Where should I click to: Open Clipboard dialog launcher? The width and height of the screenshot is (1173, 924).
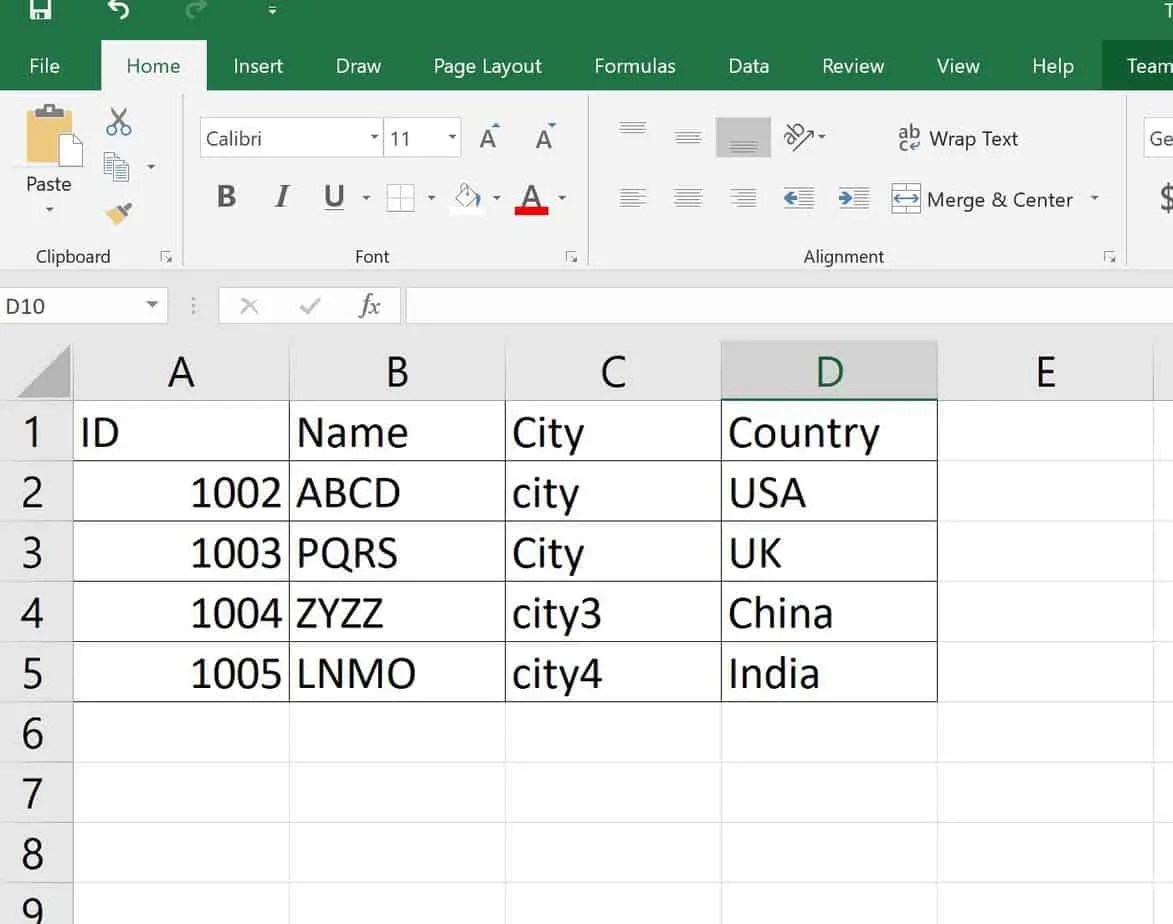(166, 257)
